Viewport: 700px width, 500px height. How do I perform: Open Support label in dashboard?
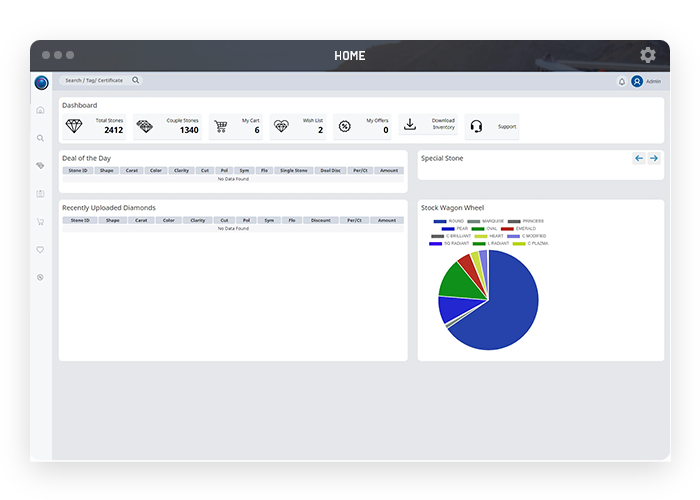(x=507, y=126)
